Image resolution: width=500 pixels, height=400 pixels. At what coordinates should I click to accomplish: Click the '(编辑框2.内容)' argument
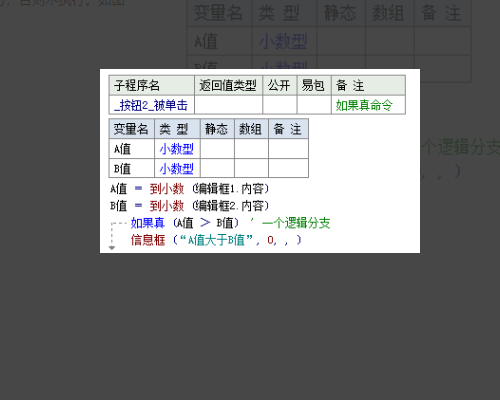pyautogui.click(x=231, y=206)
